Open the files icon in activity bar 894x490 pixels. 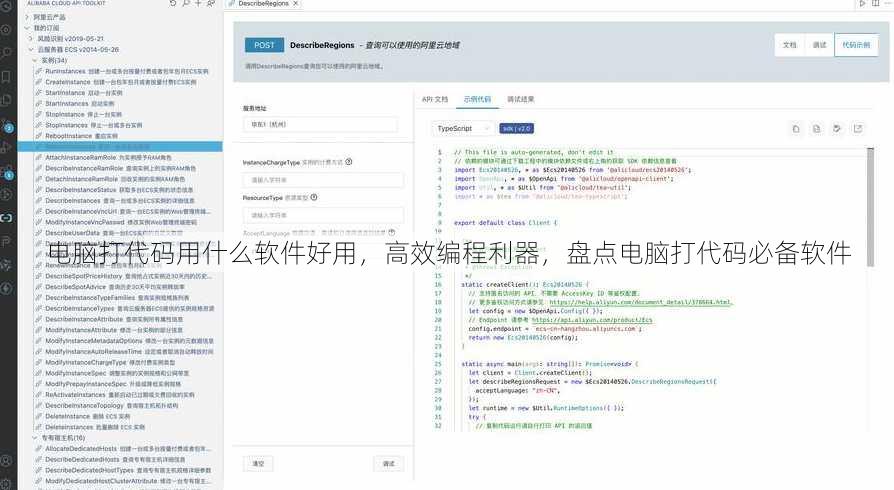click(6, 99)
